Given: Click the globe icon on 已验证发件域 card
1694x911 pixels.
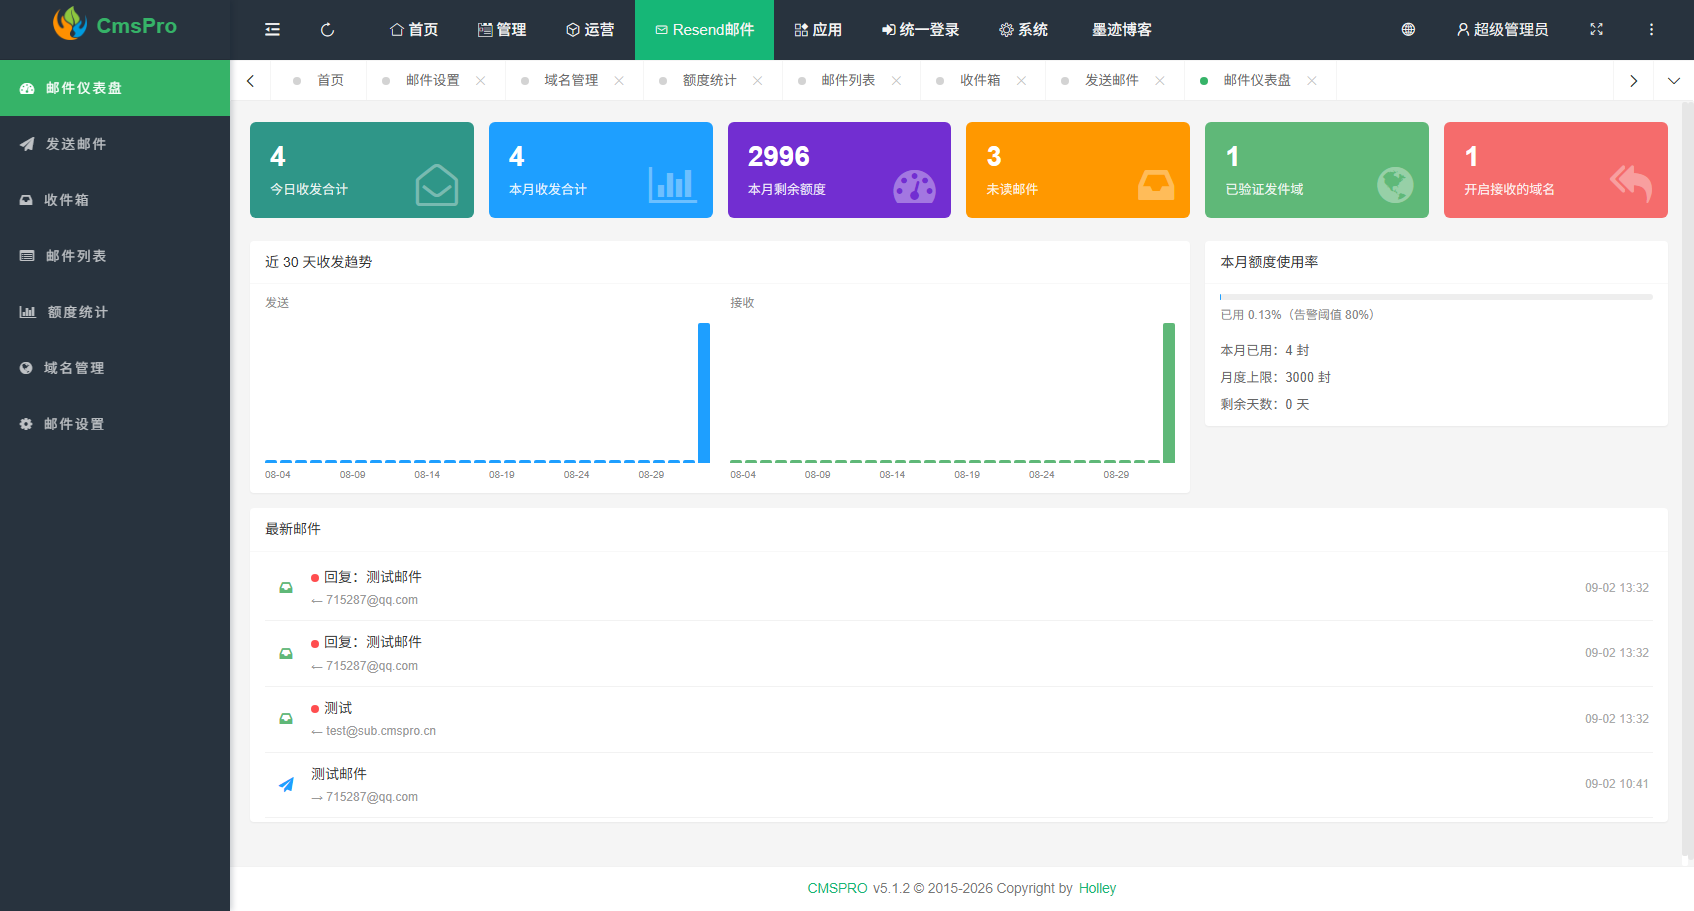Looking at the screenshot, I should click(1395, 185).
